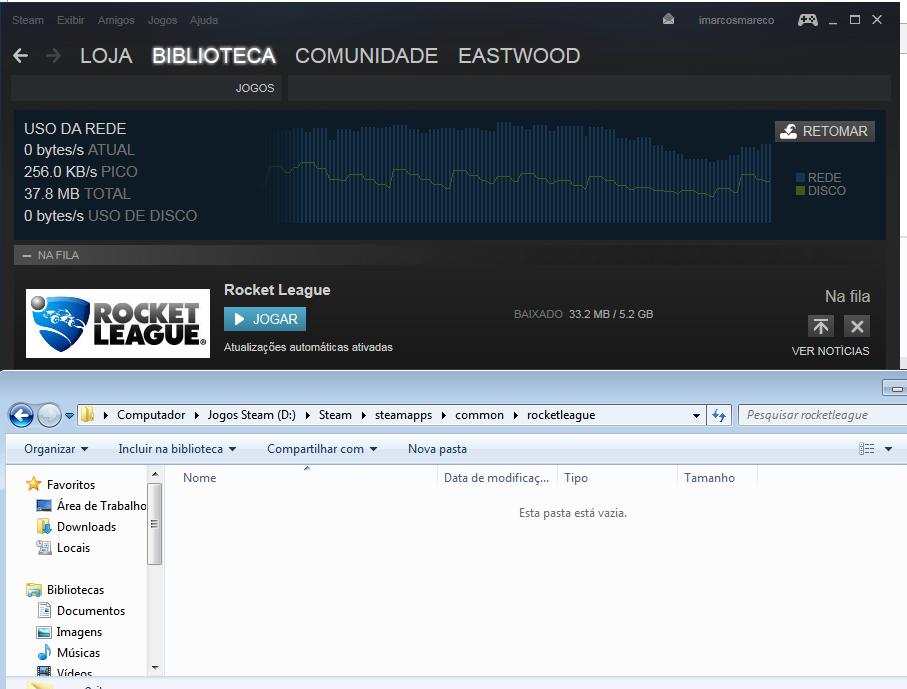907x689 pixels.
Task: Click the DISCO legend color swatch
Action: point(801,190)
